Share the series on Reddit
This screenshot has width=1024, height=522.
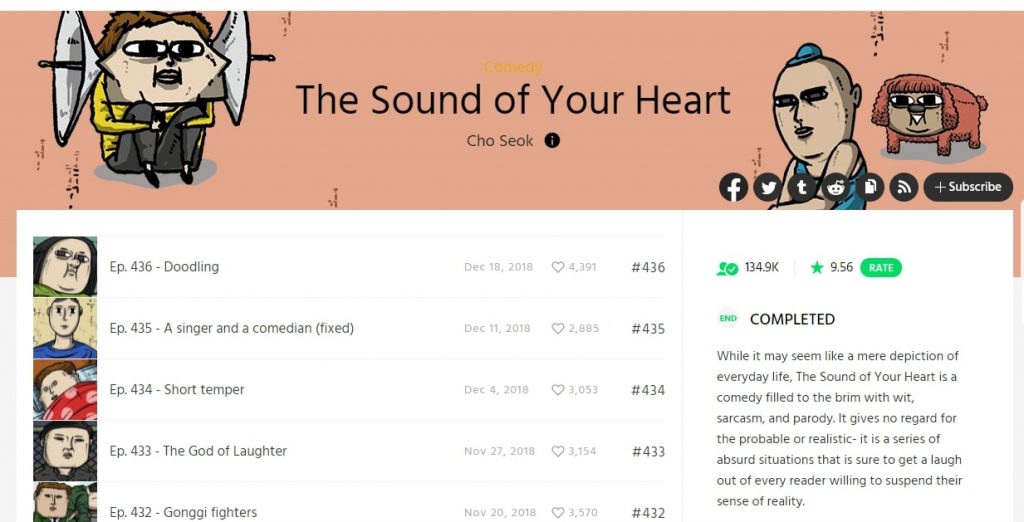click(x=835, y=187)
